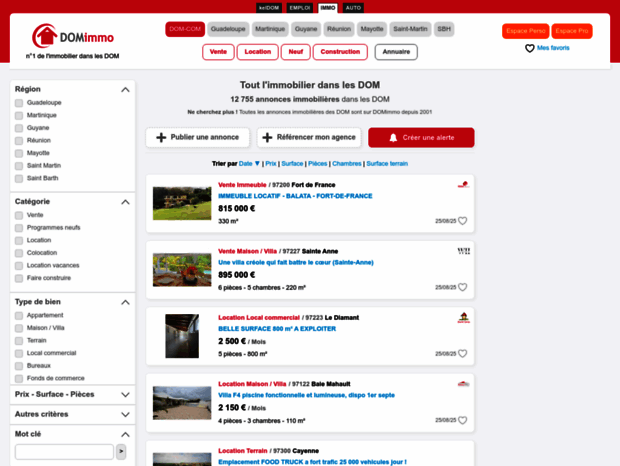Open the Location menu
This screenshot has height=466, width=620.
click(x=257, y=52)
